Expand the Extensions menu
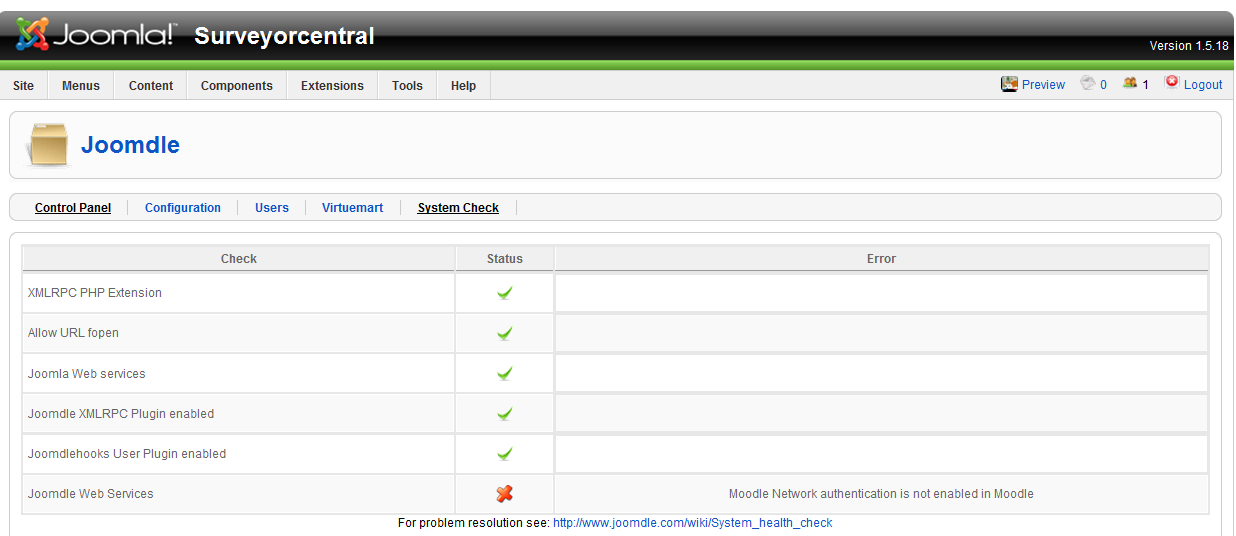Screen dimensions: 1236x536 tap(332, 86)
